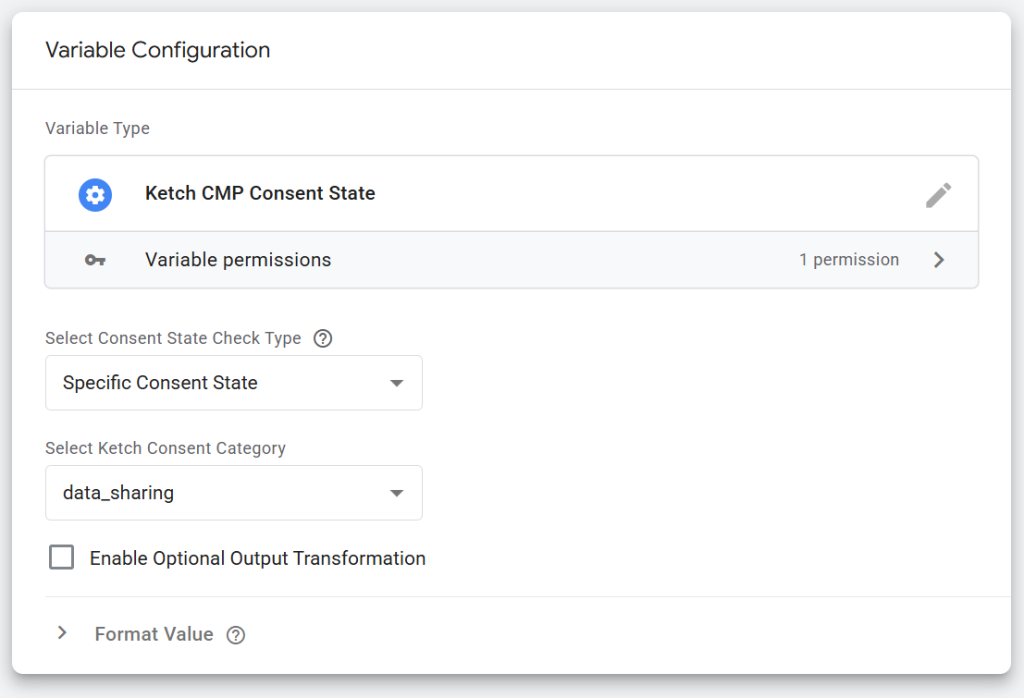Open help for Select Consent State Check Type
1024x698 pixels.
coord(323,338)
